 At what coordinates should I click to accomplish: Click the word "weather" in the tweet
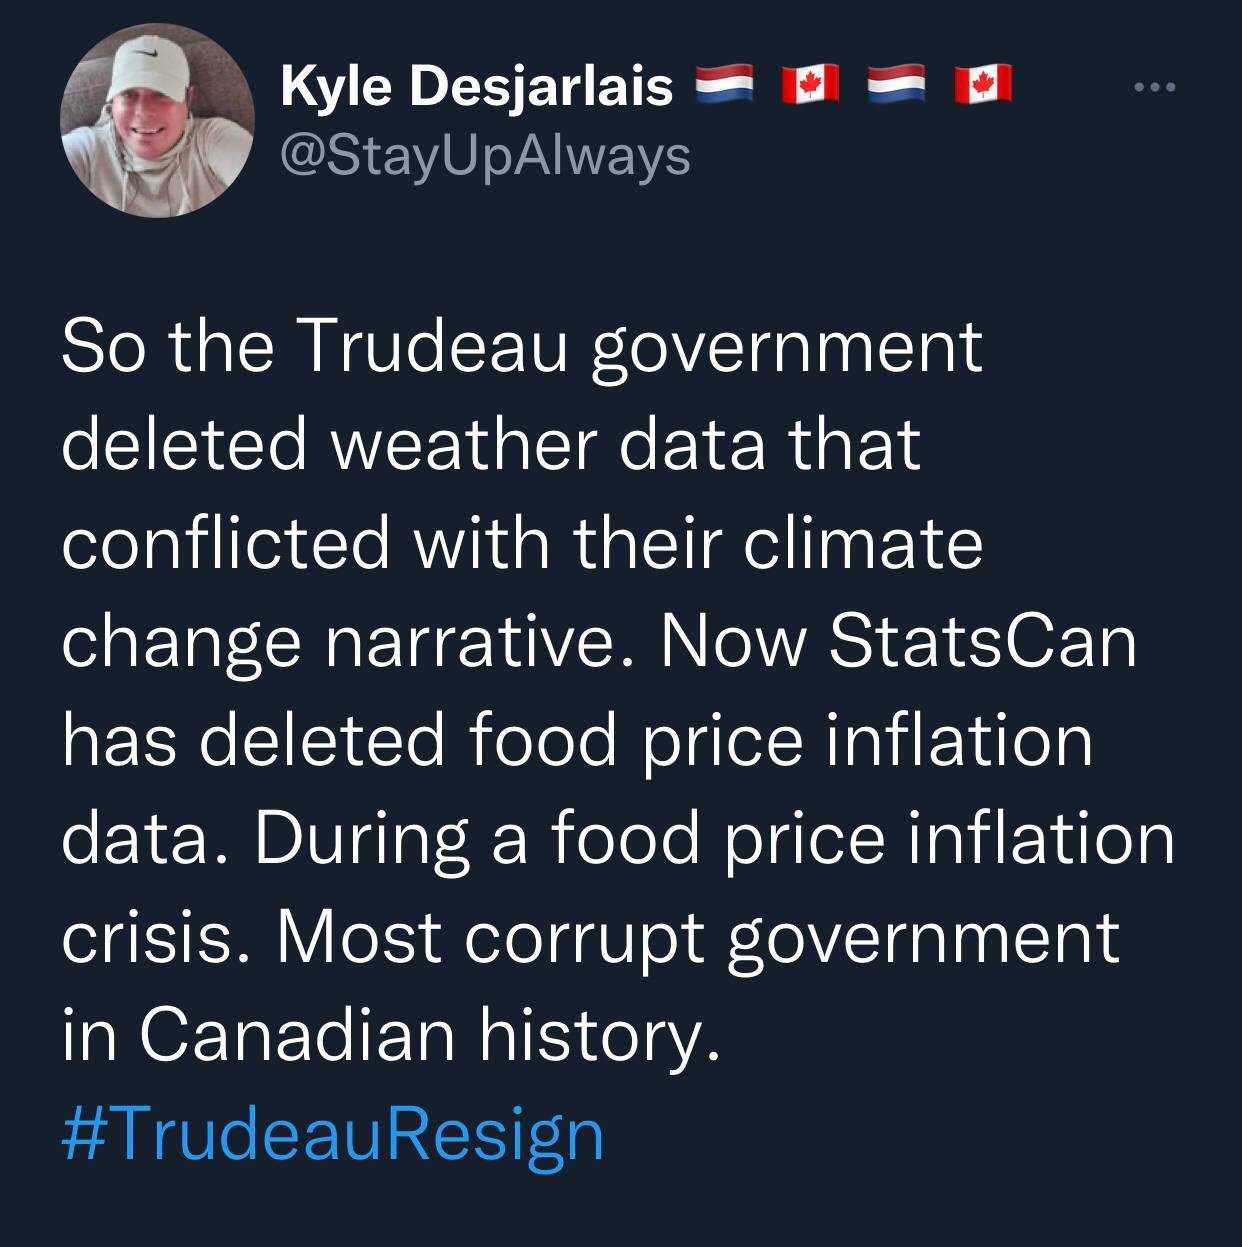pos(466,444)
